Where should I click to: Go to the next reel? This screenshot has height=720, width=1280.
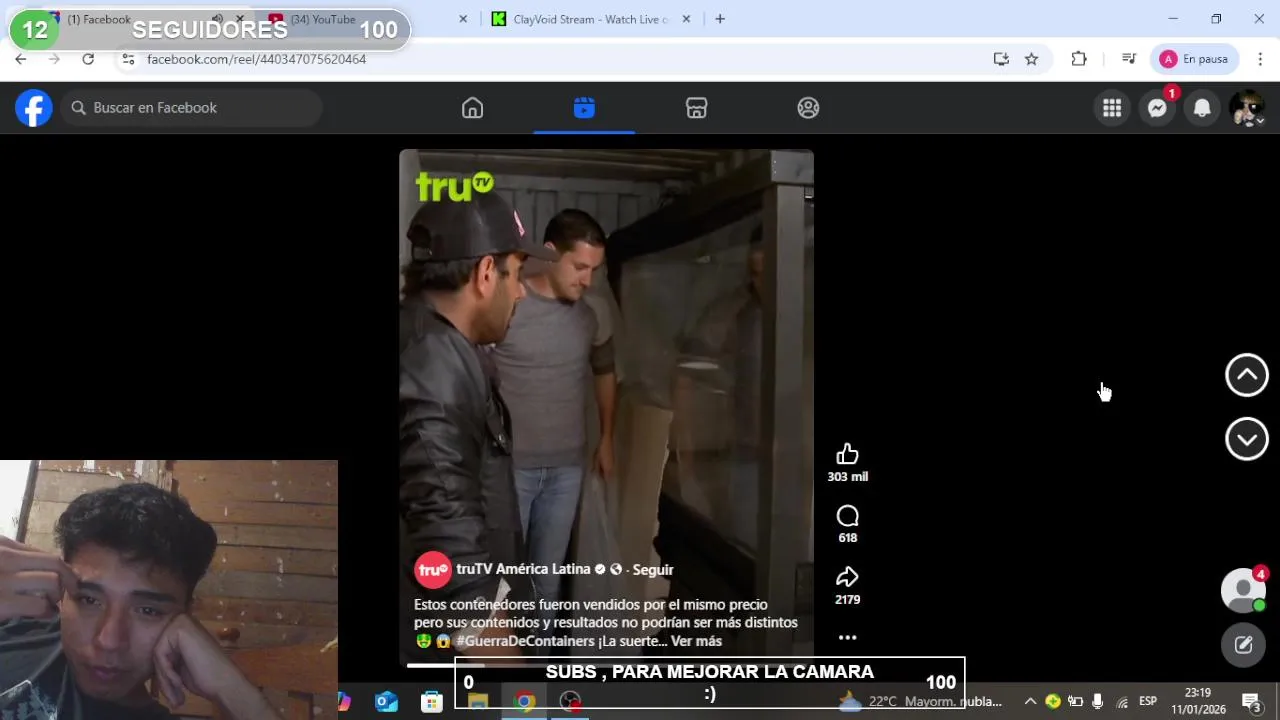coord(1247,439)
